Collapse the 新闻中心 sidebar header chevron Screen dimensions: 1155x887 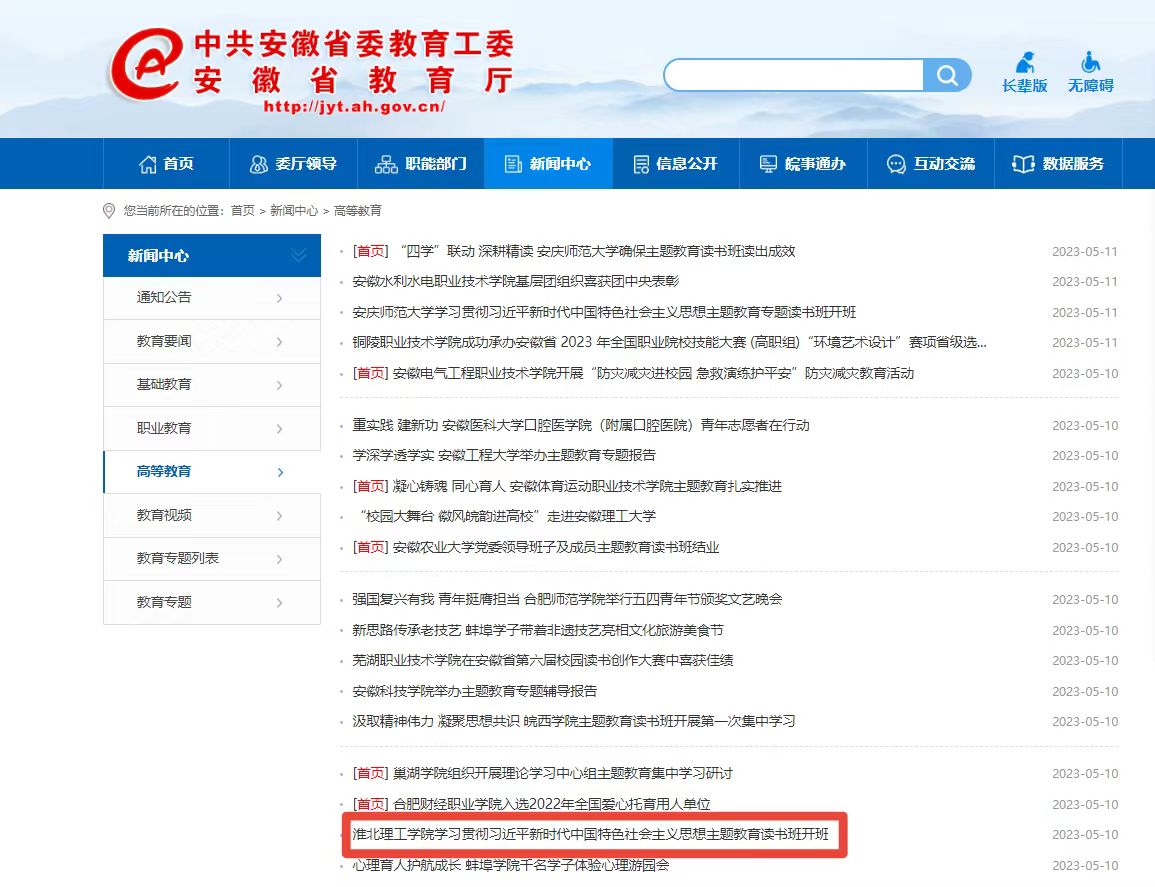tap(298, 256)
